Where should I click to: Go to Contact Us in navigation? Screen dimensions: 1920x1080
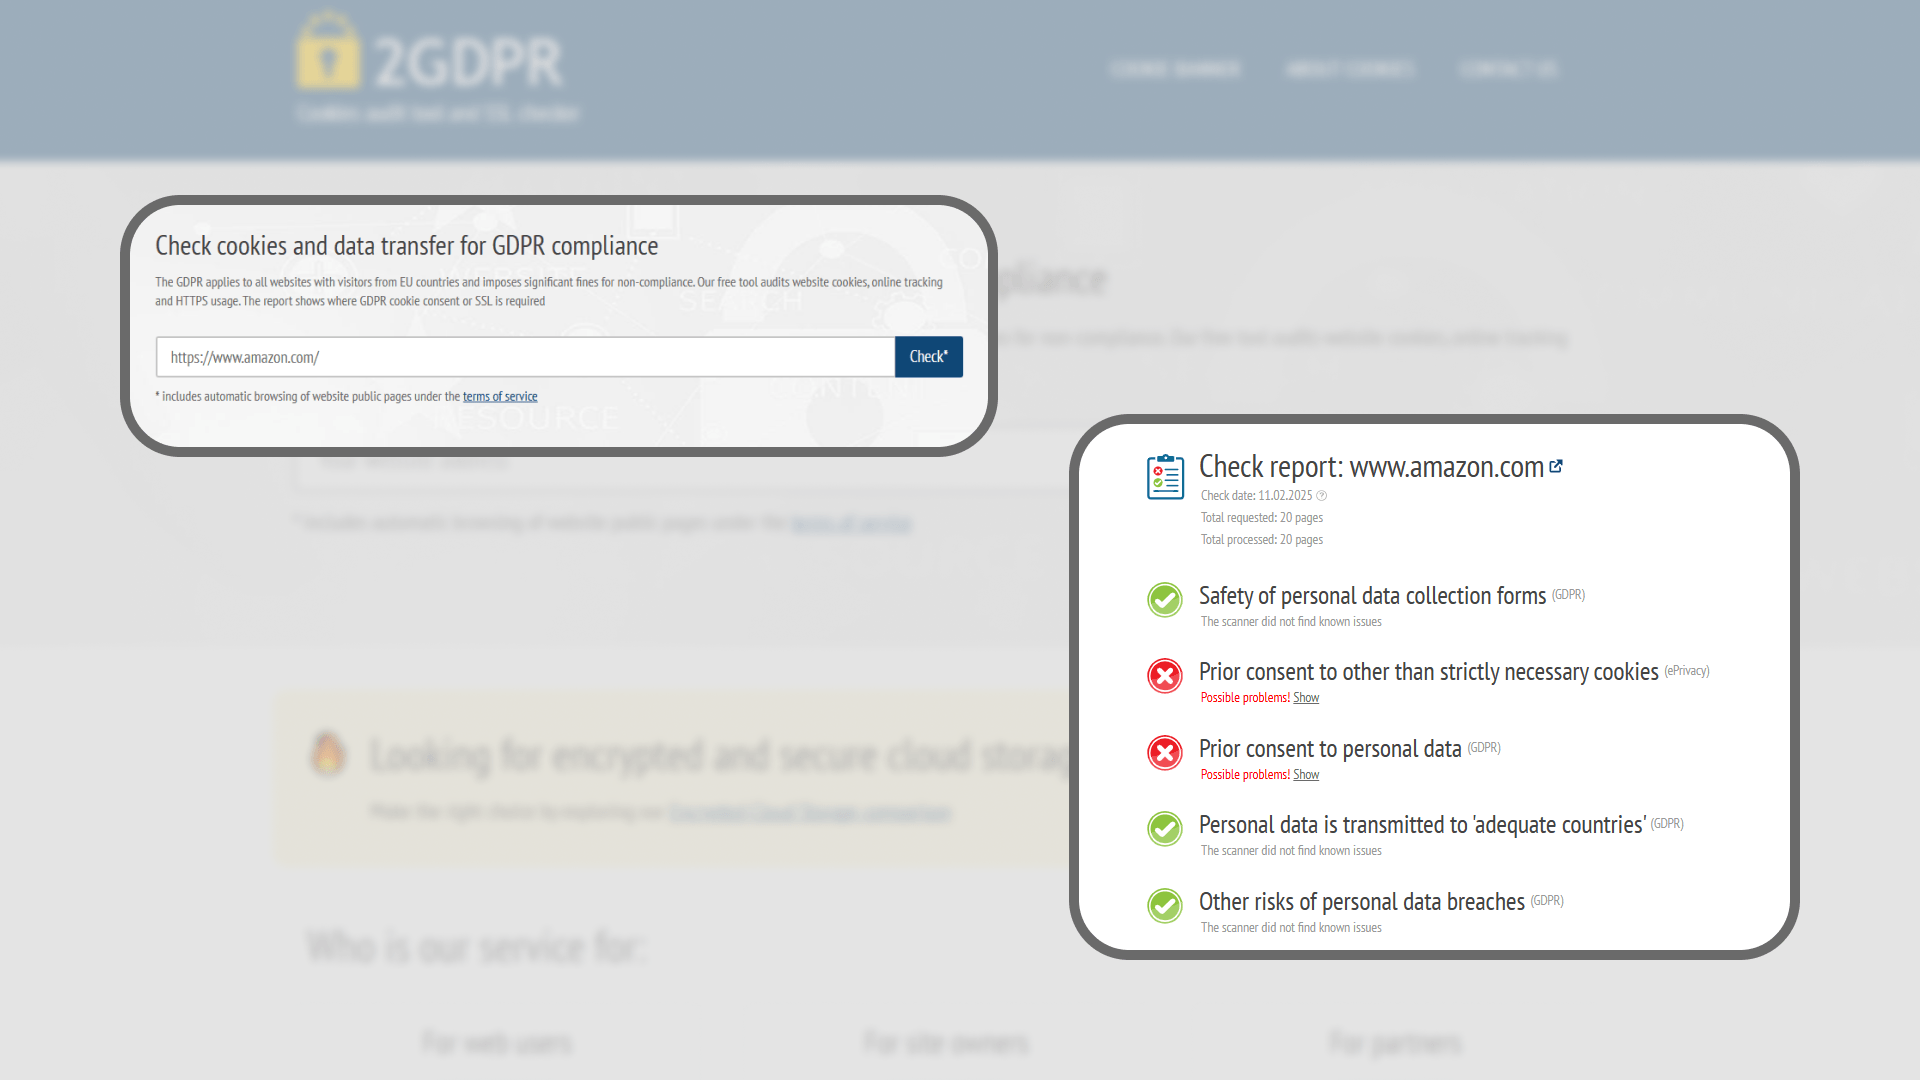point(1508,69)
